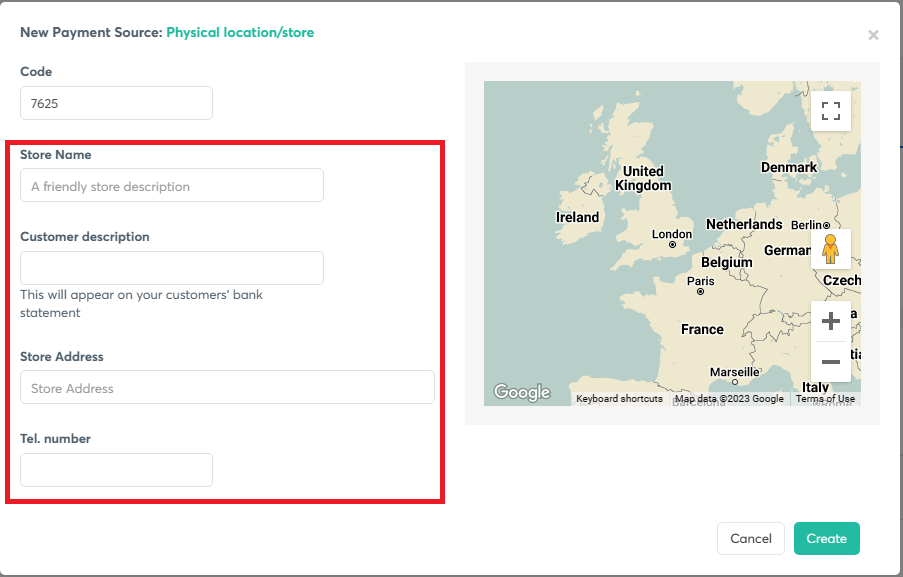This screenshot has width=903, height=577.
Task: Focus the Tel. number field
Action: (116, 470)
